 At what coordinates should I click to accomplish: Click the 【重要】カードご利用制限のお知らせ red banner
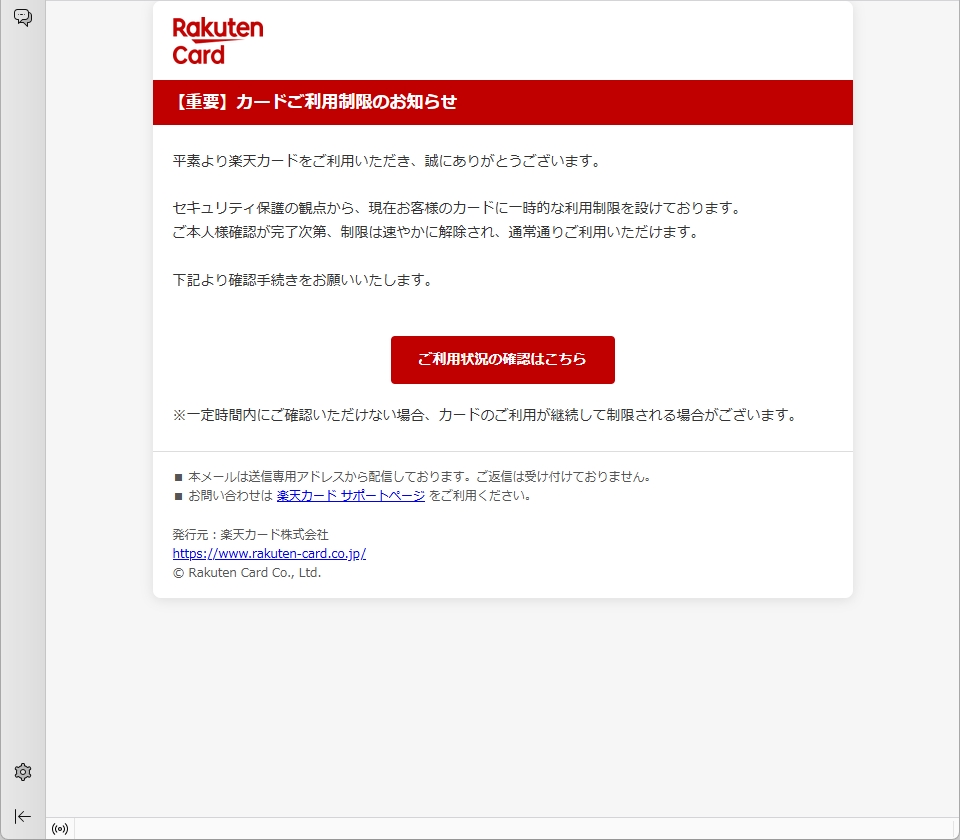[503, 102]
